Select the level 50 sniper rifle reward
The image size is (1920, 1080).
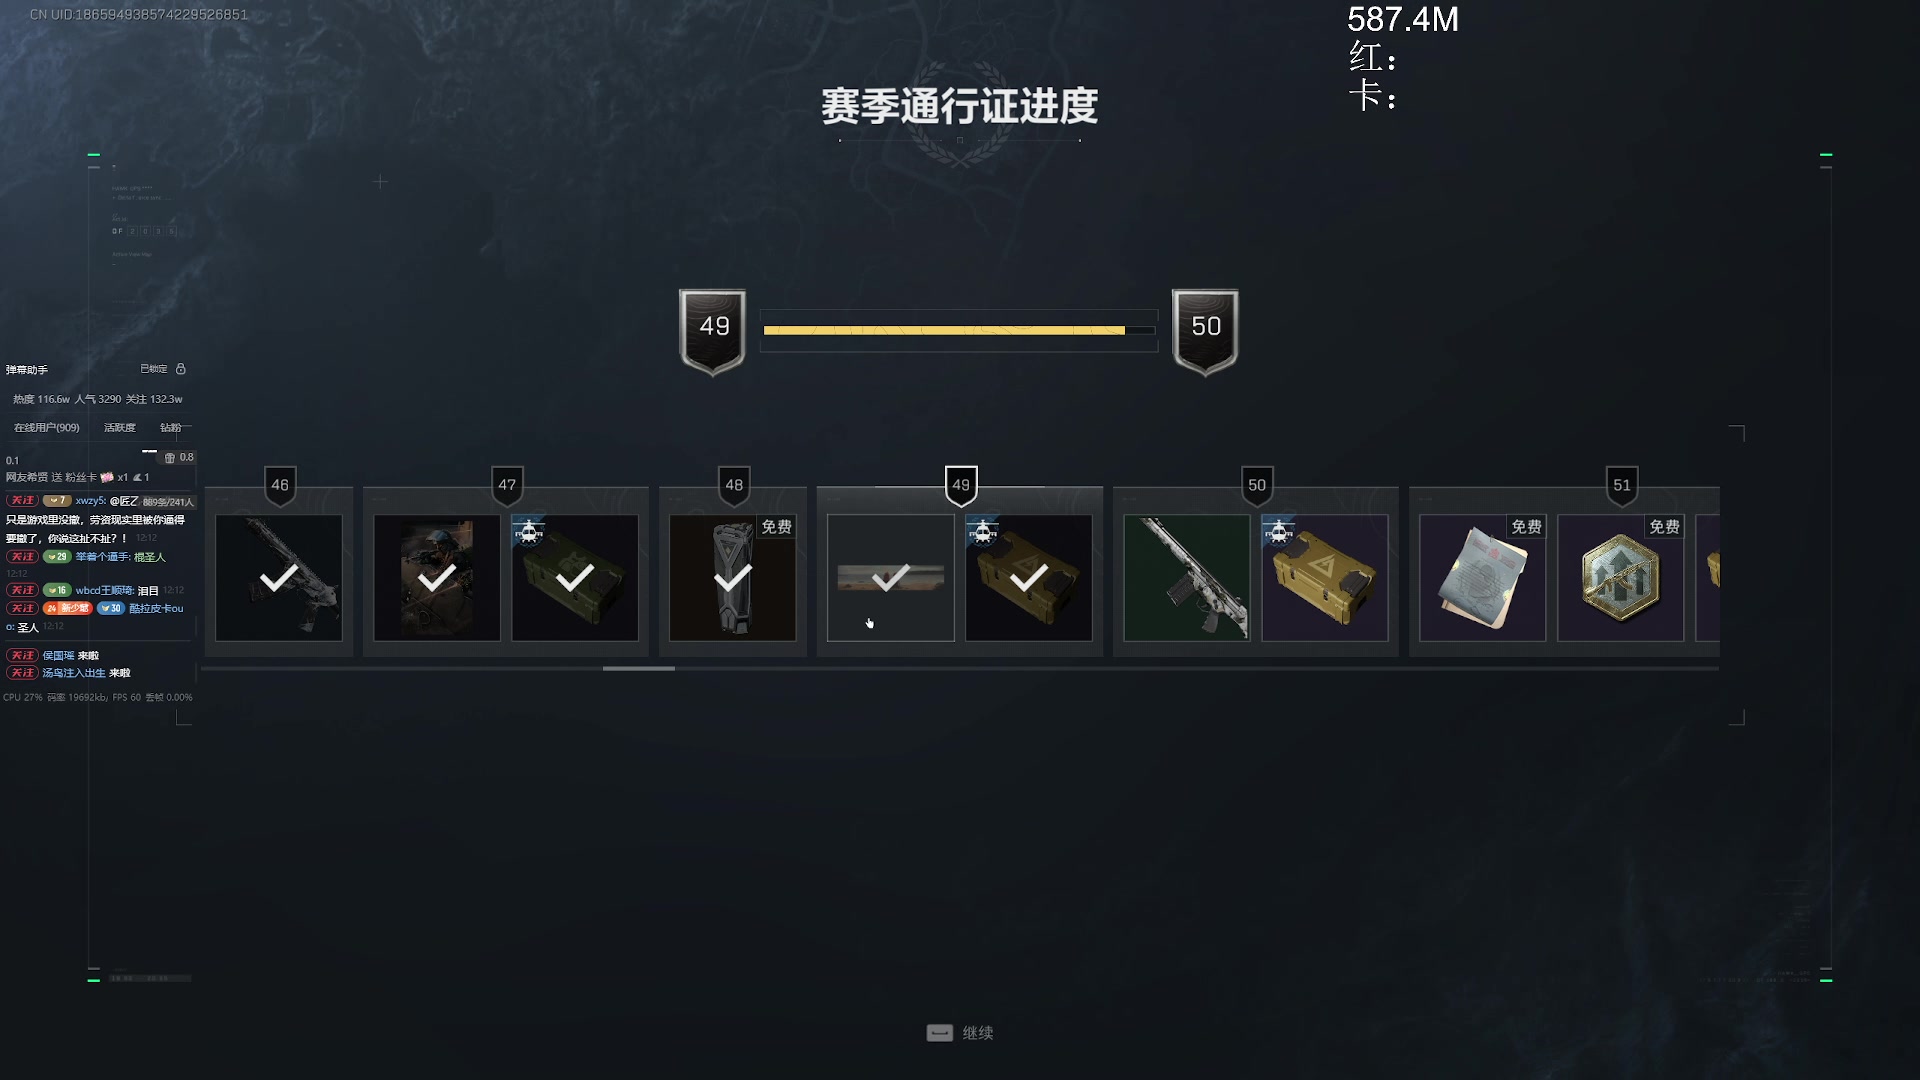coord(1187,578)
